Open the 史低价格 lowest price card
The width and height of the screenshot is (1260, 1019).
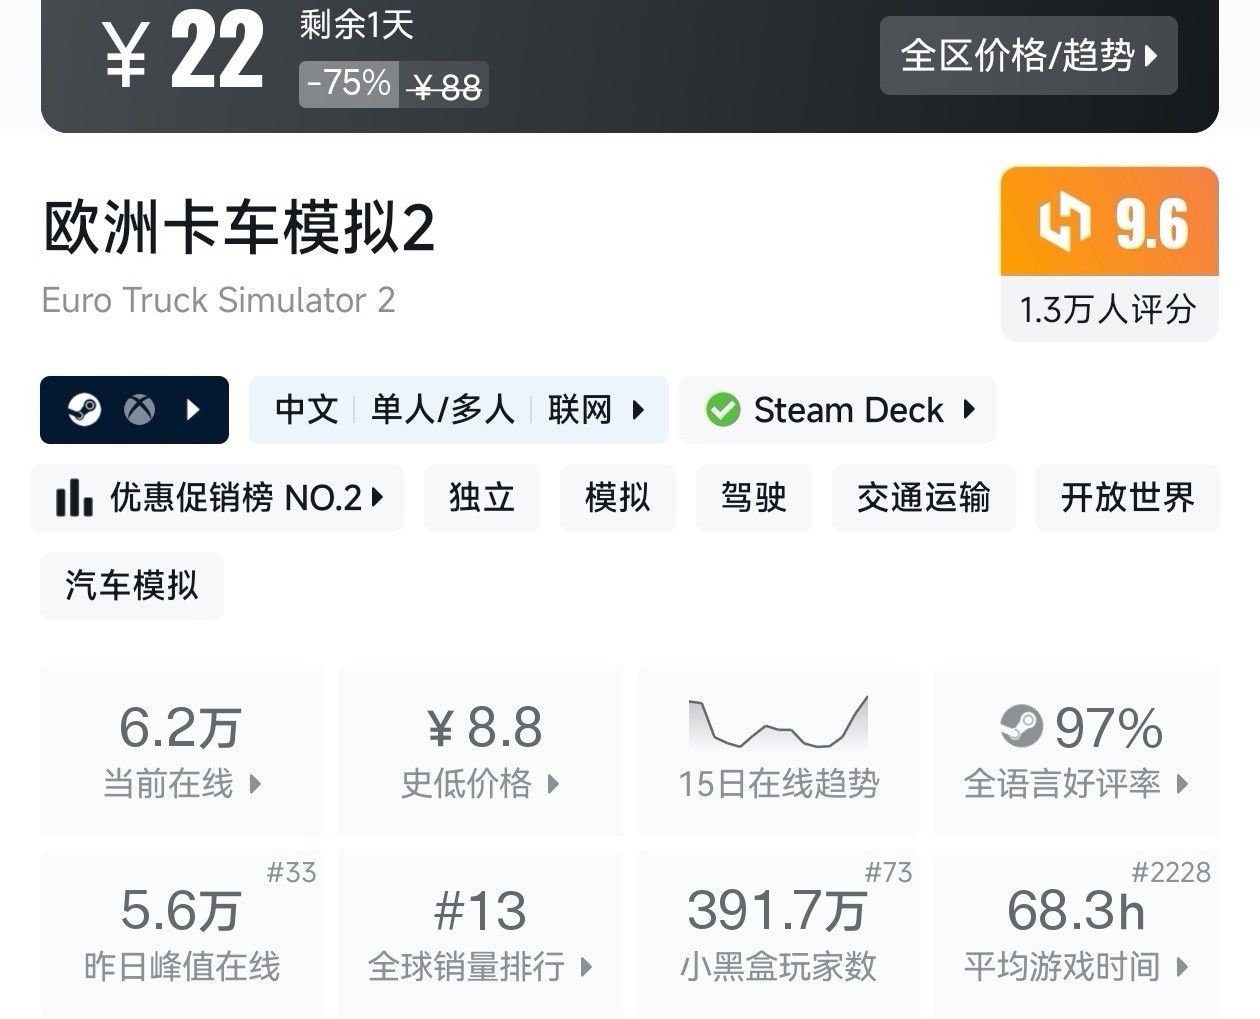[x=480, y=751]
